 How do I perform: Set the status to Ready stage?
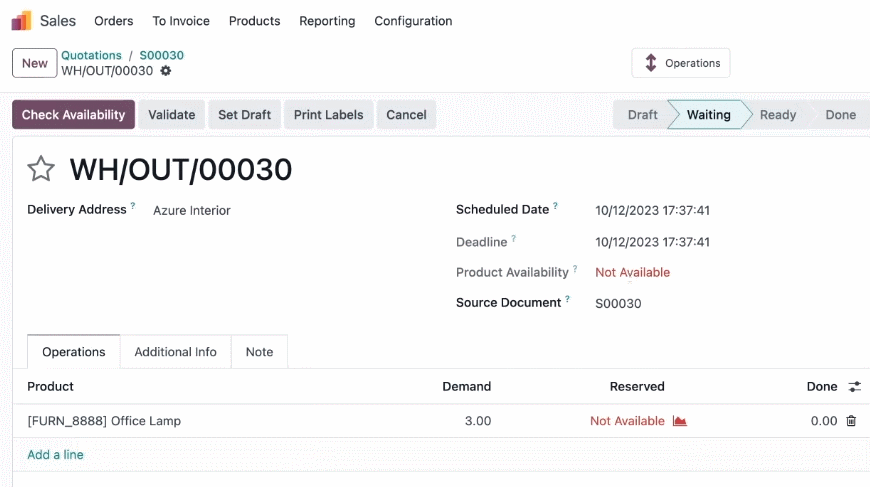tap(778, 115)
